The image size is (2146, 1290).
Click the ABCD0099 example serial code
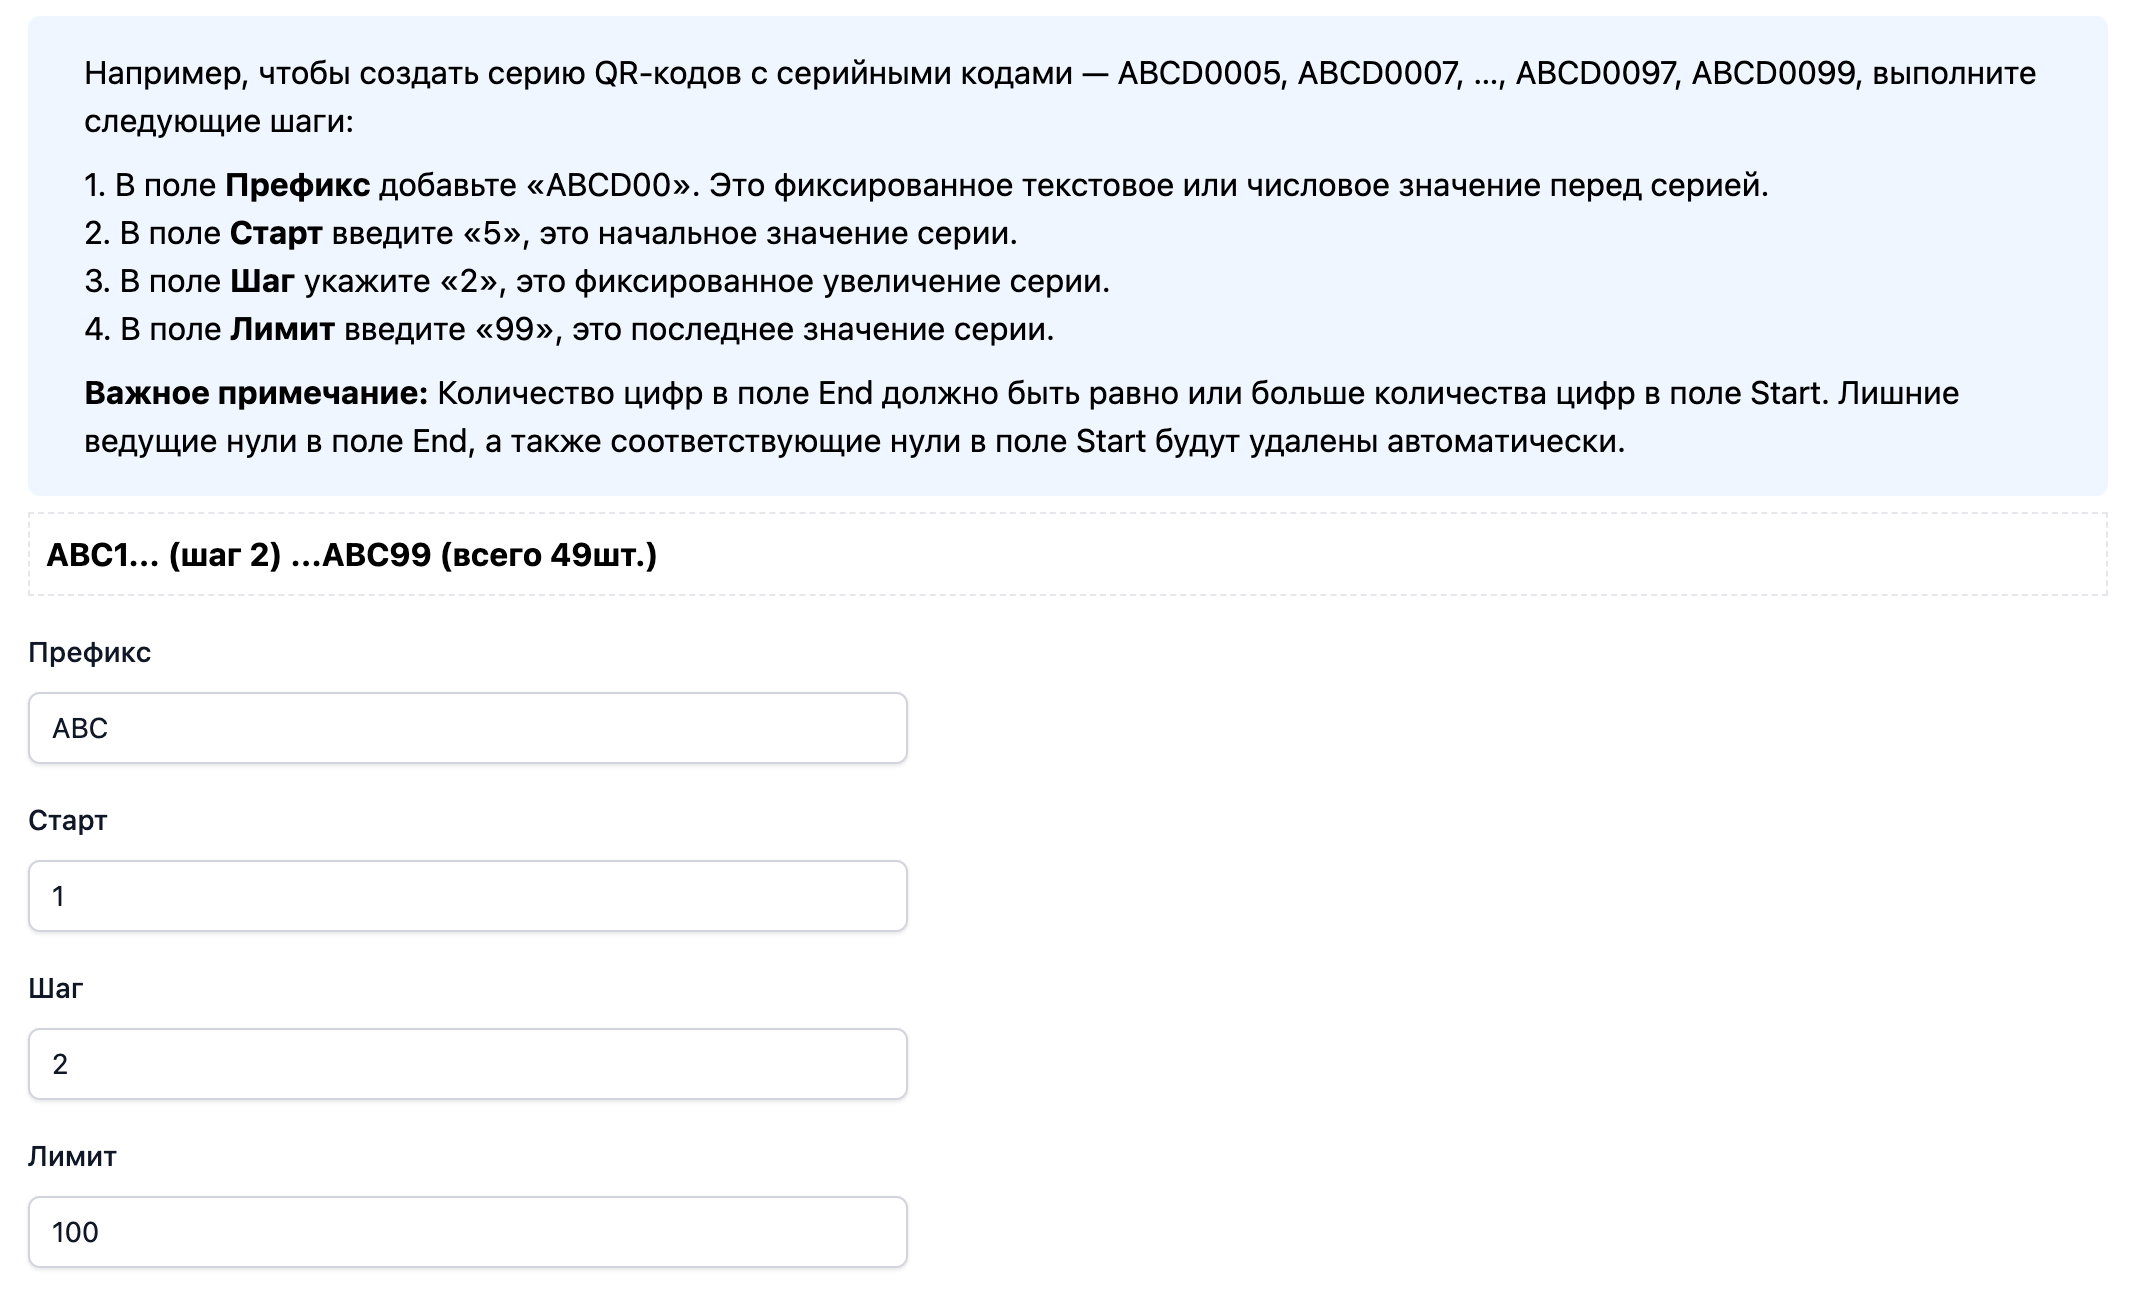click(1773, 73)
